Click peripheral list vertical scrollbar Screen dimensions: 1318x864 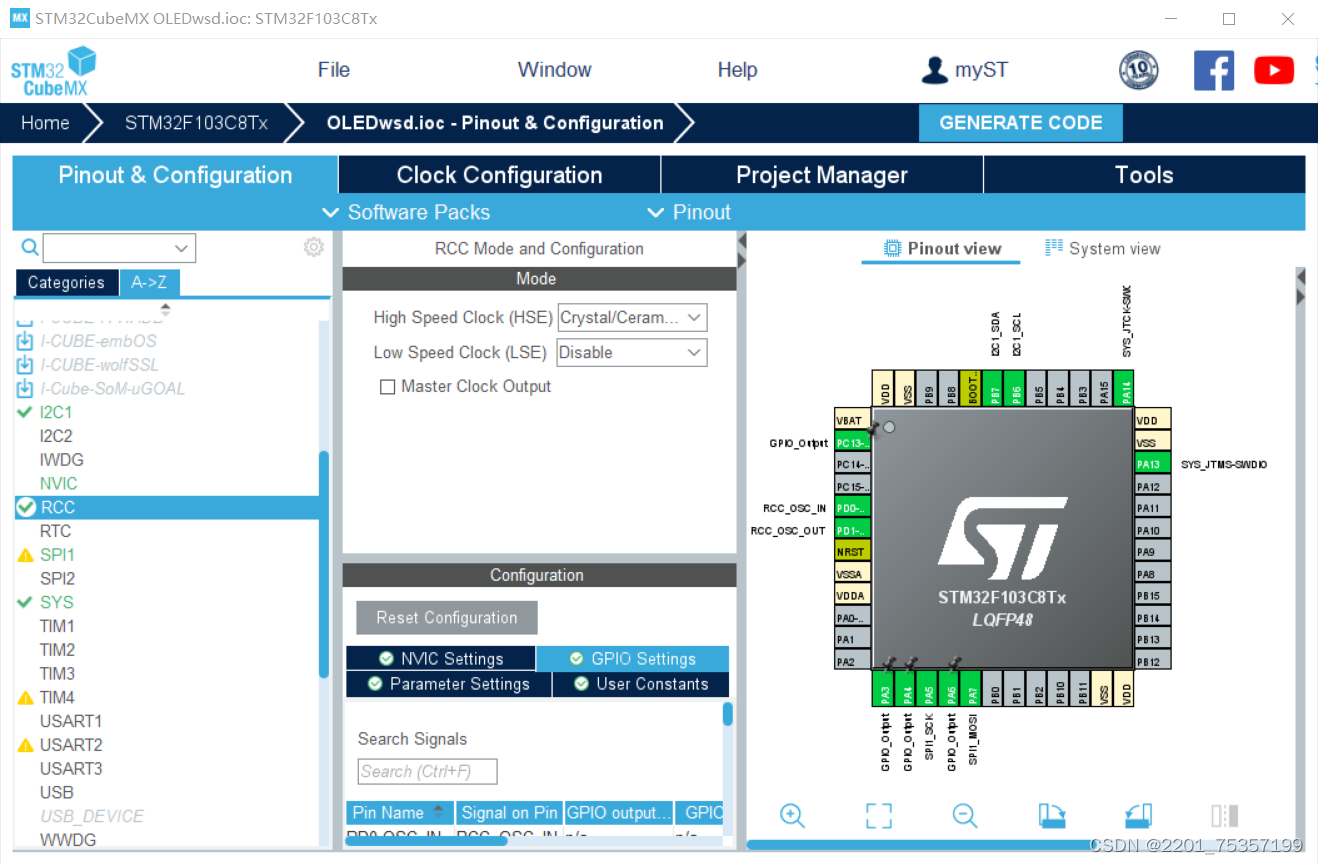coord(324,564)
